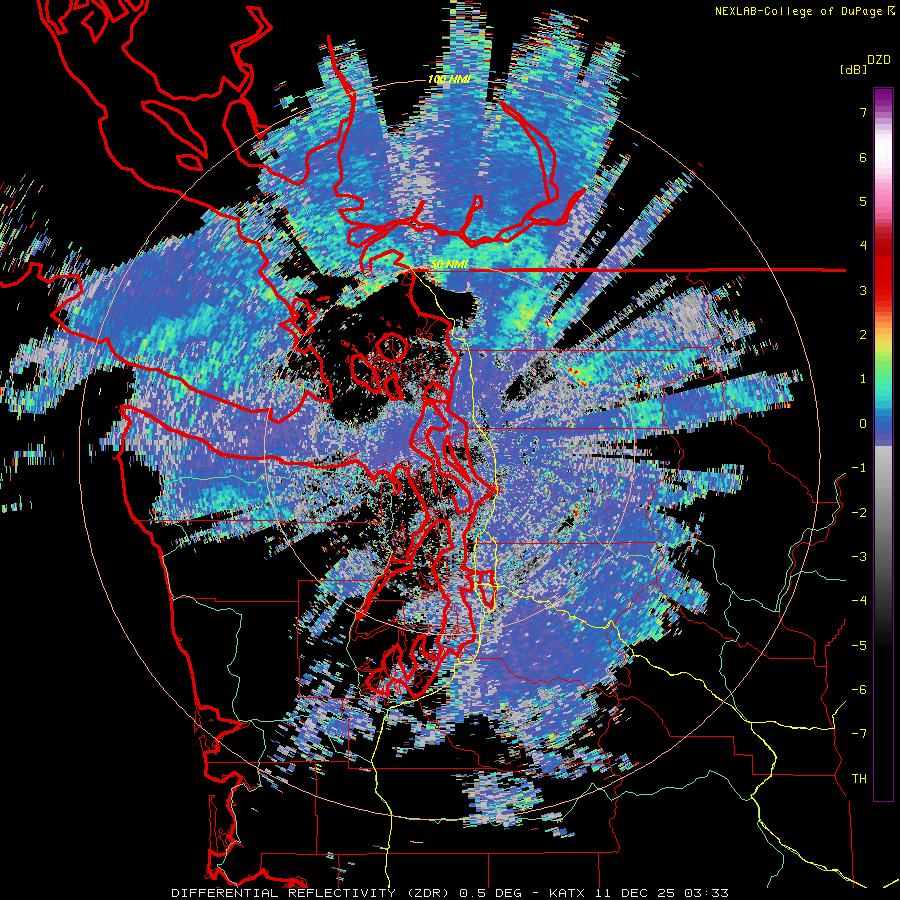
Task: Select the "DZD" legend title
Action: [x=879, y=60]
